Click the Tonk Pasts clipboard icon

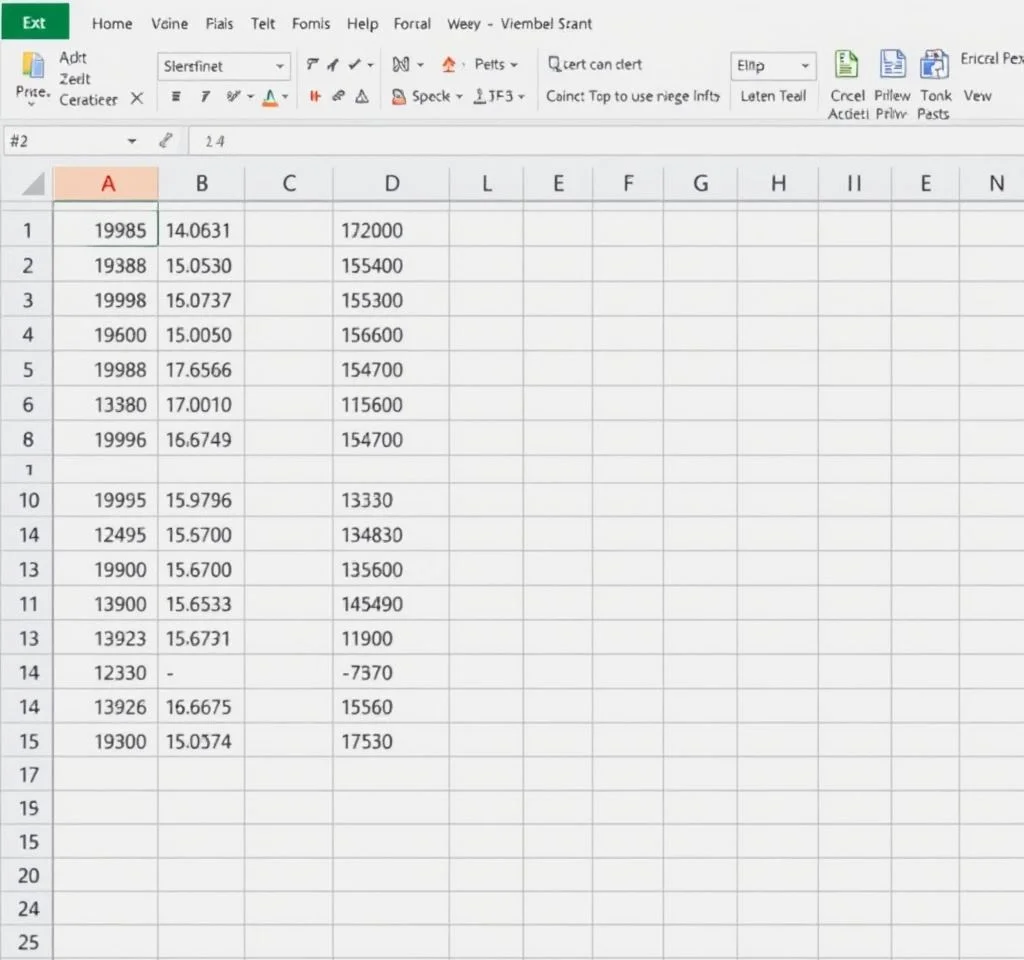[x=934, y=64]
